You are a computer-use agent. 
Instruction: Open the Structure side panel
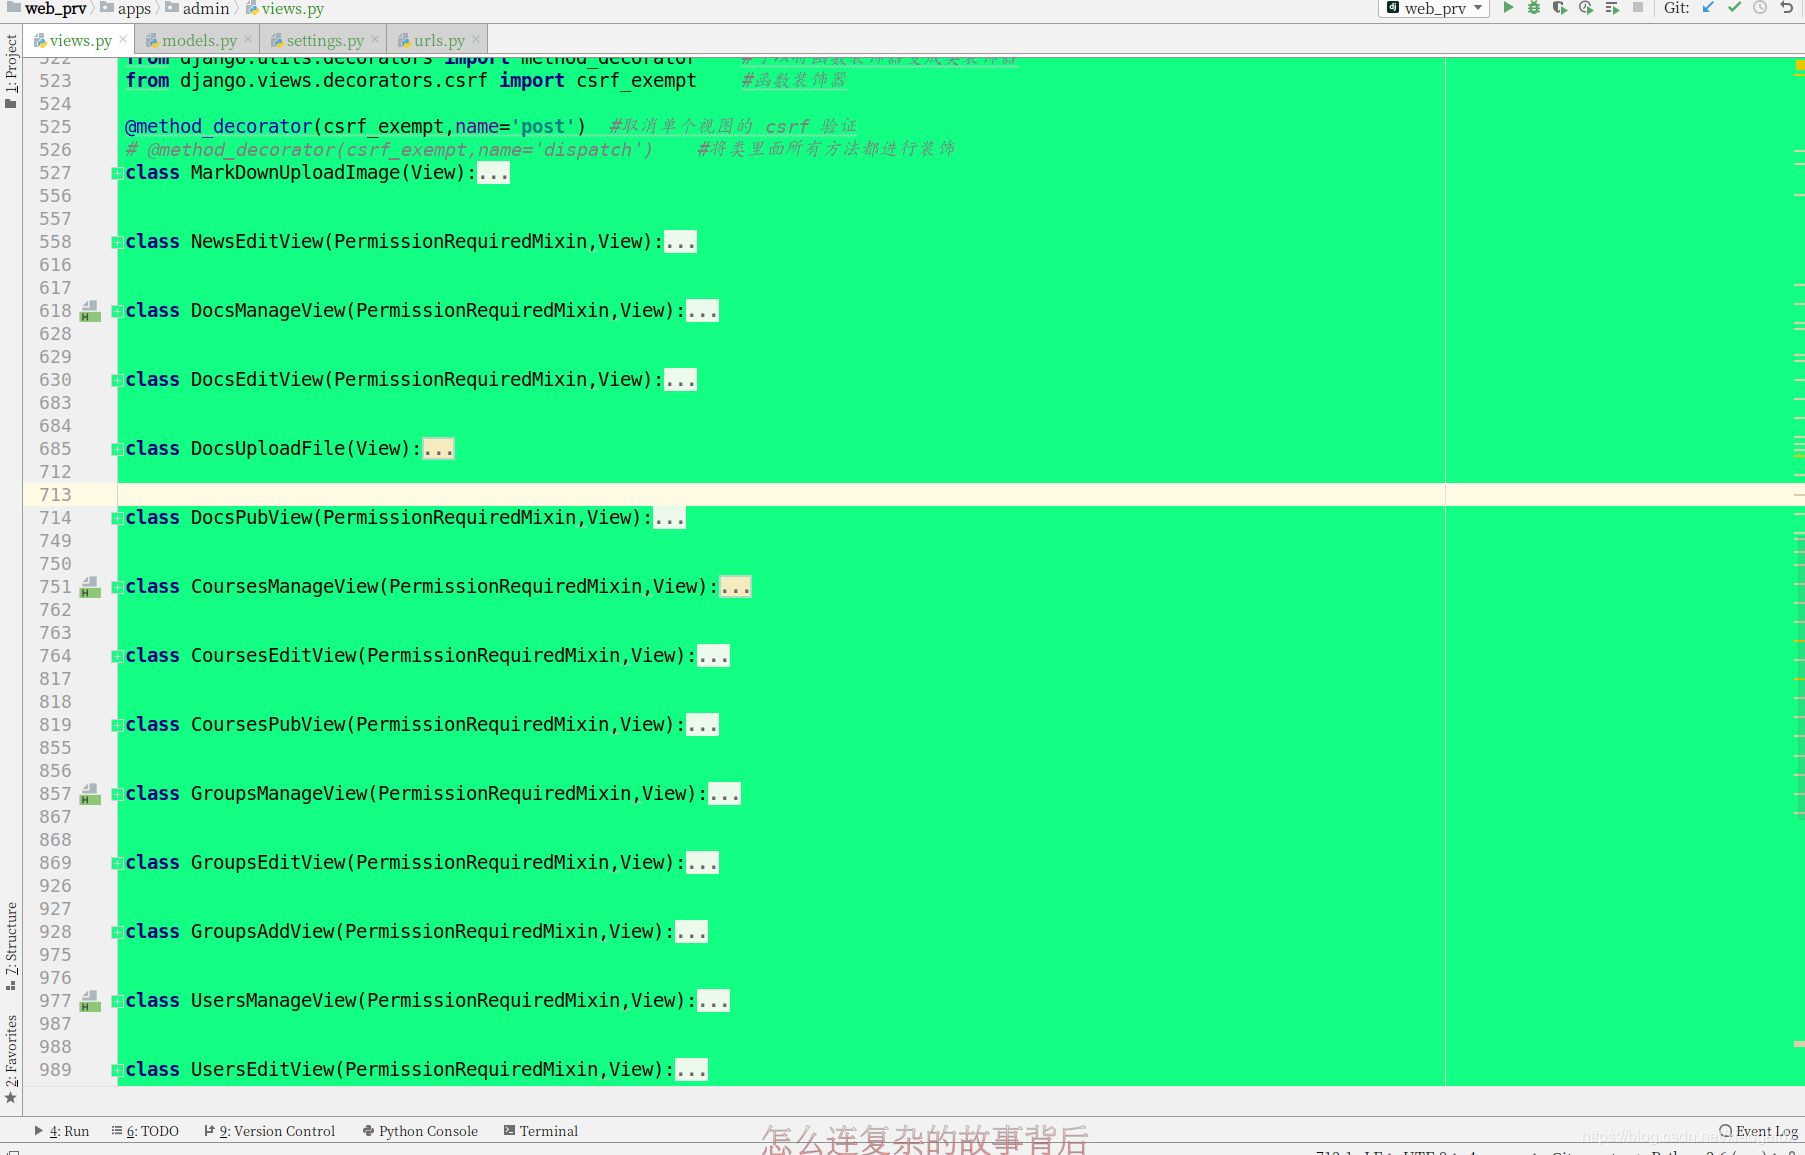[x=11, y=945]
